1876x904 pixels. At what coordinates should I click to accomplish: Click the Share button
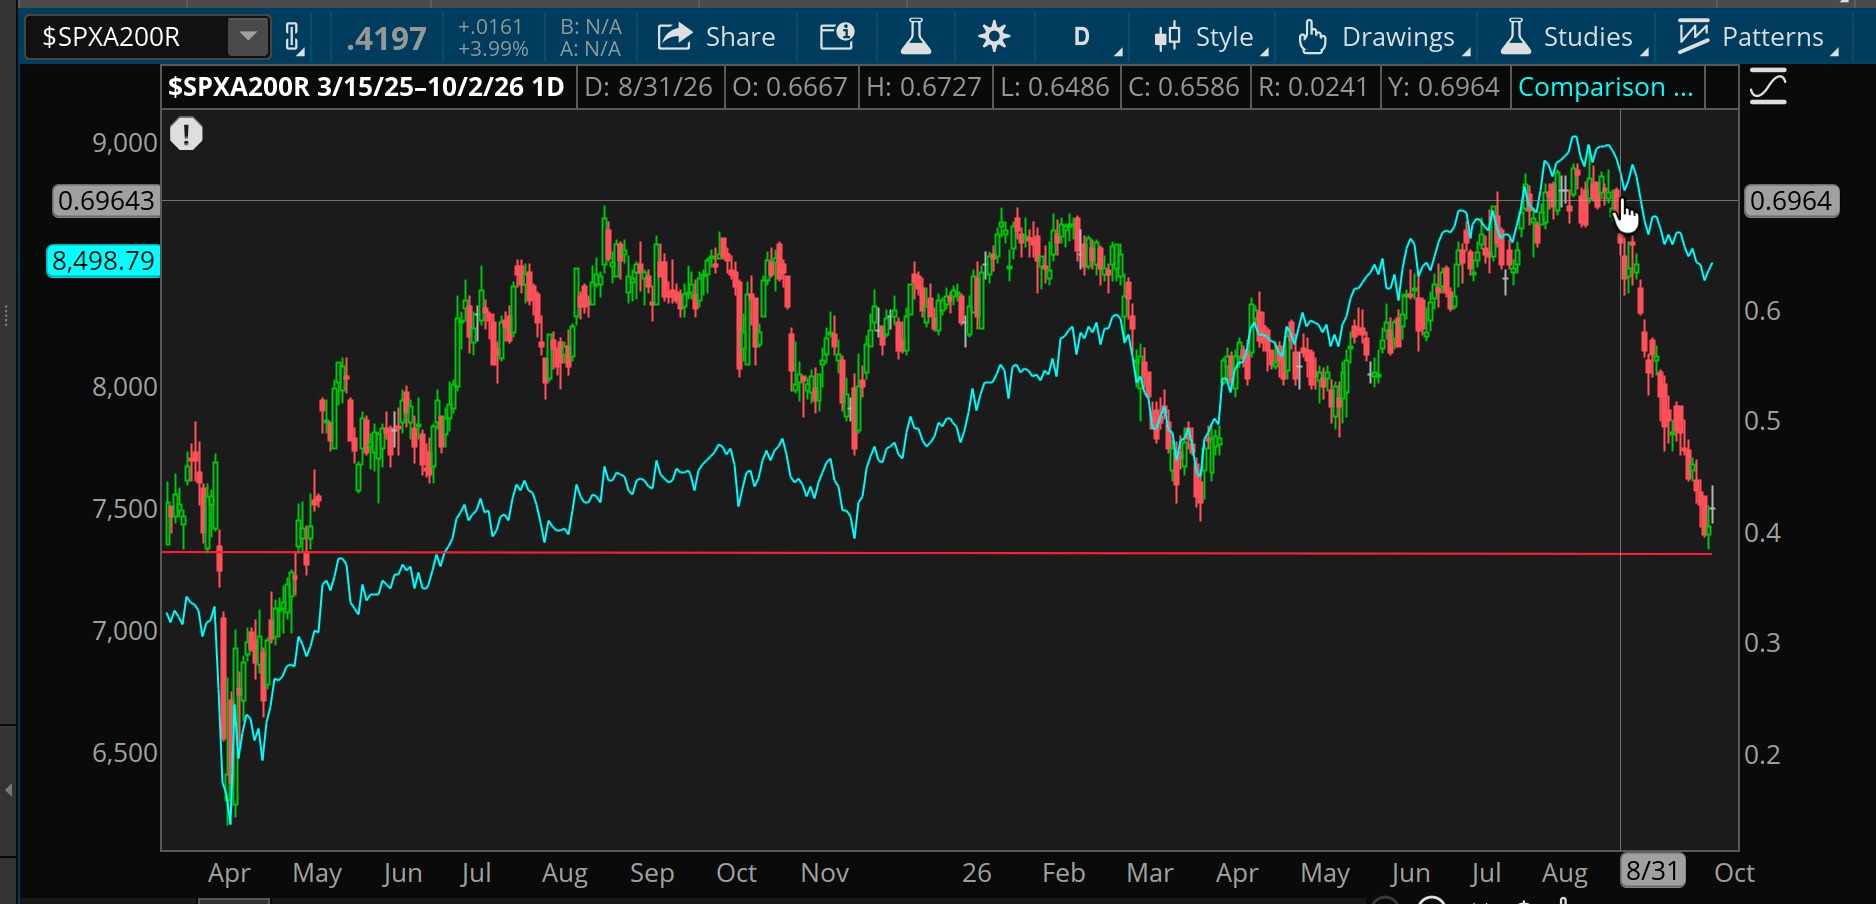[716, 37]
